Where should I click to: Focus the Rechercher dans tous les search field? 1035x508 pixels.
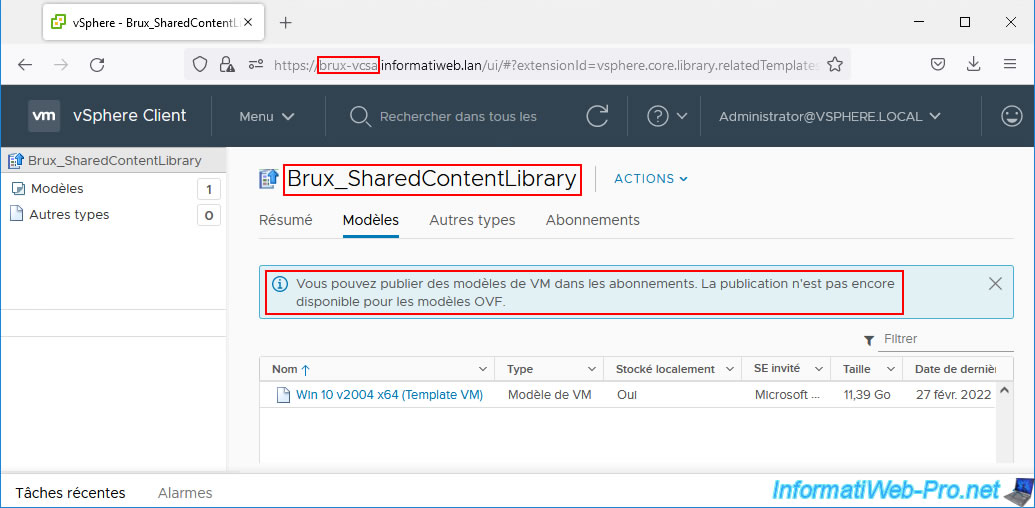pyautogui.click(x=458, y=117)
